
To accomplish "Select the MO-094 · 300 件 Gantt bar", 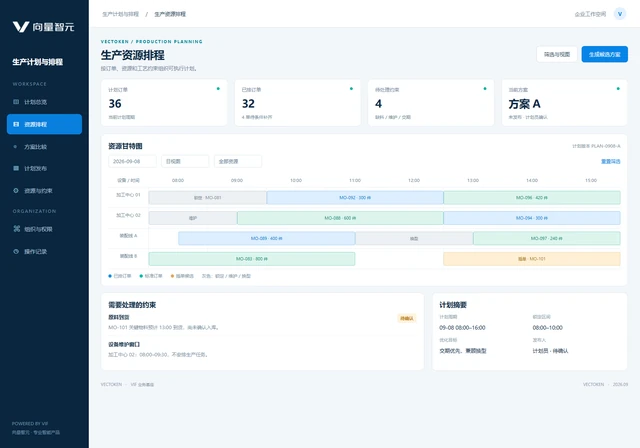I will 532,218.
